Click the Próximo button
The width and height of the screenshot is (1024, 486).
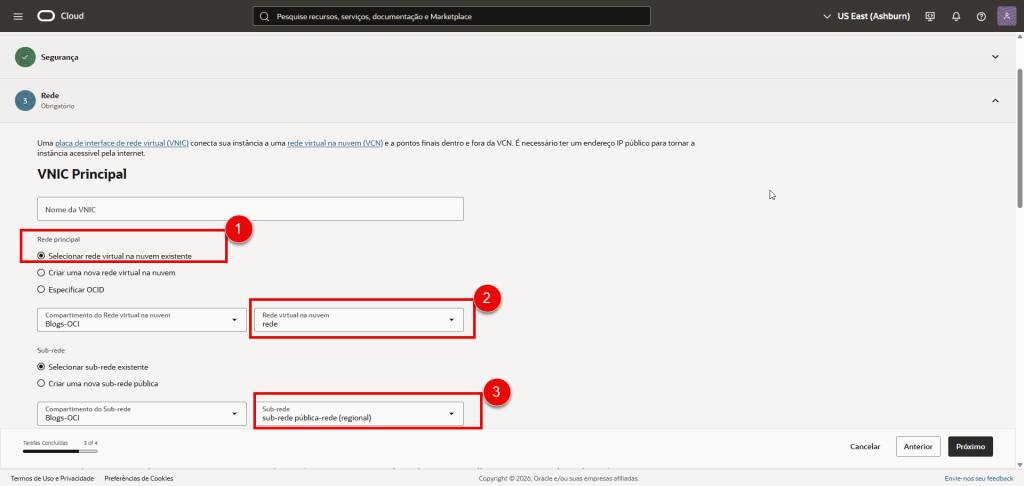(970, 447)
